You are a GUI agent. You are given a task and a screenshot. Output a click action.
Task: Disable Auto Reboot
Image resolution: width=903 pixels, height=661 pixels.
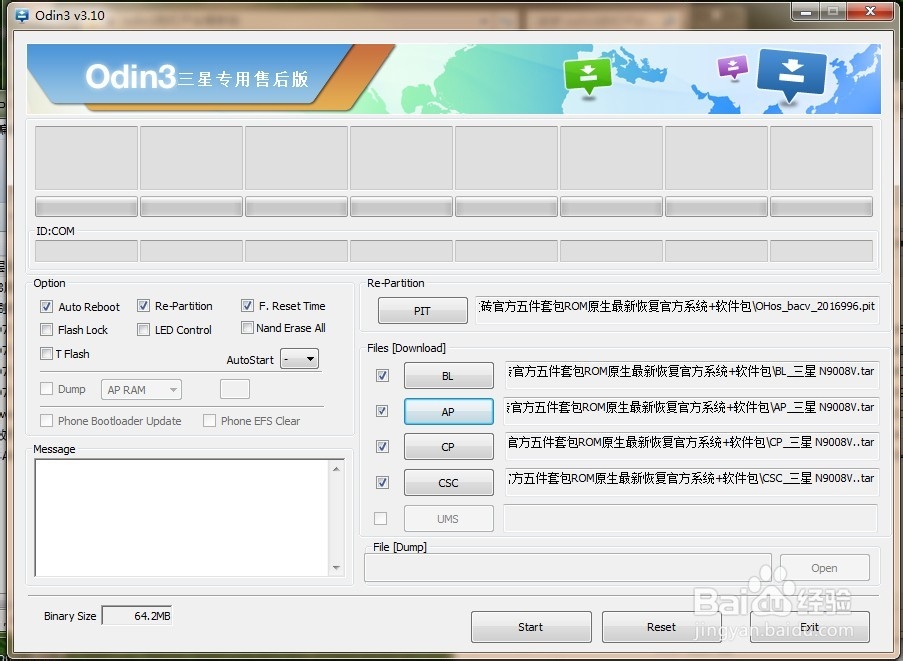point(46,306)
